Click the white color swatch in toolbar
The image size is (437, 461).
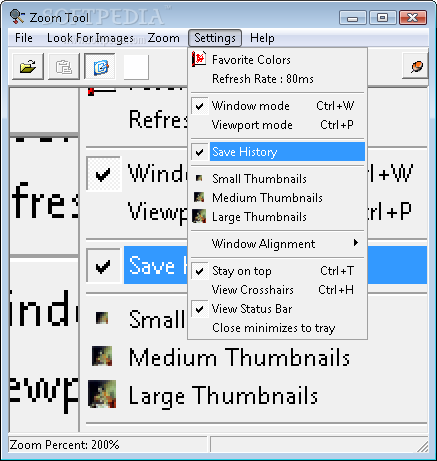(x=136, y=67)
